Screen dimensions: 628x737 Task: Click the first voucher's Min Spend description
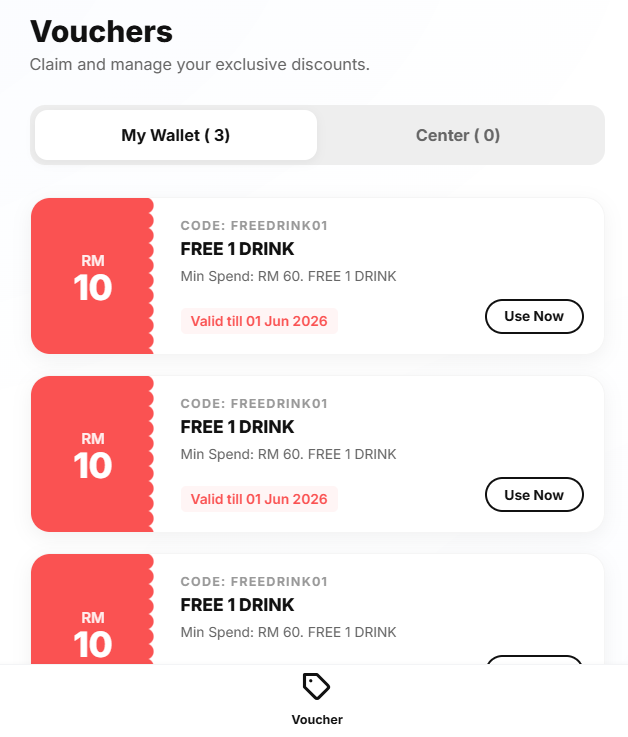click(x=288, y=276)
